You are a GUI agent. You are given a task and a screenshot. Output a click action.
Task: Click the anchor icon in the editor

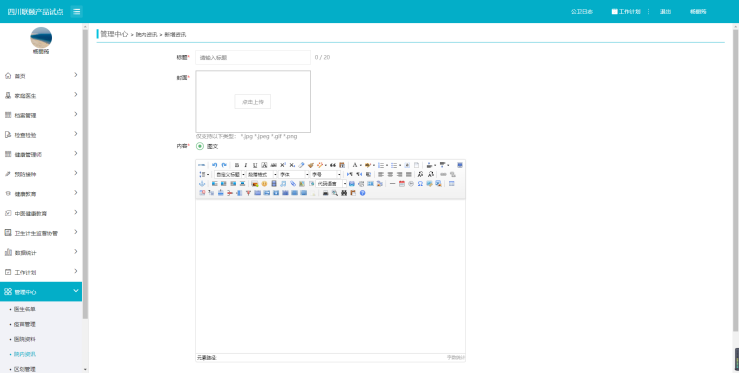pyautogui.click(x=202, y=184)
